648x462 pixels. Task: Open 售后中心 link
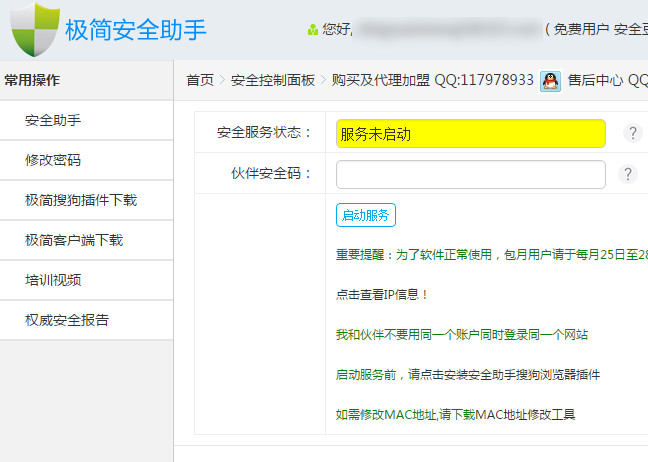click(x=595, y=81)
